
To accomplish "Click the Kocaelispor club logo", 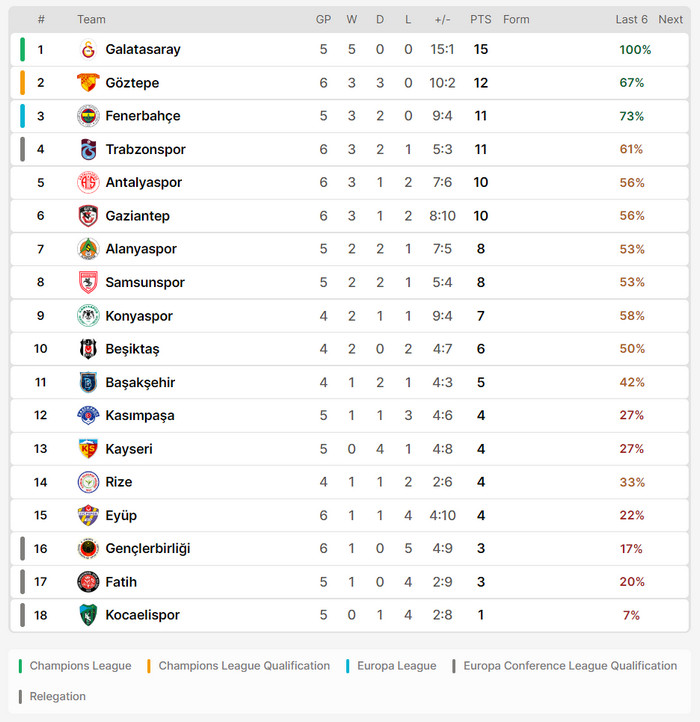I will 88,615.
